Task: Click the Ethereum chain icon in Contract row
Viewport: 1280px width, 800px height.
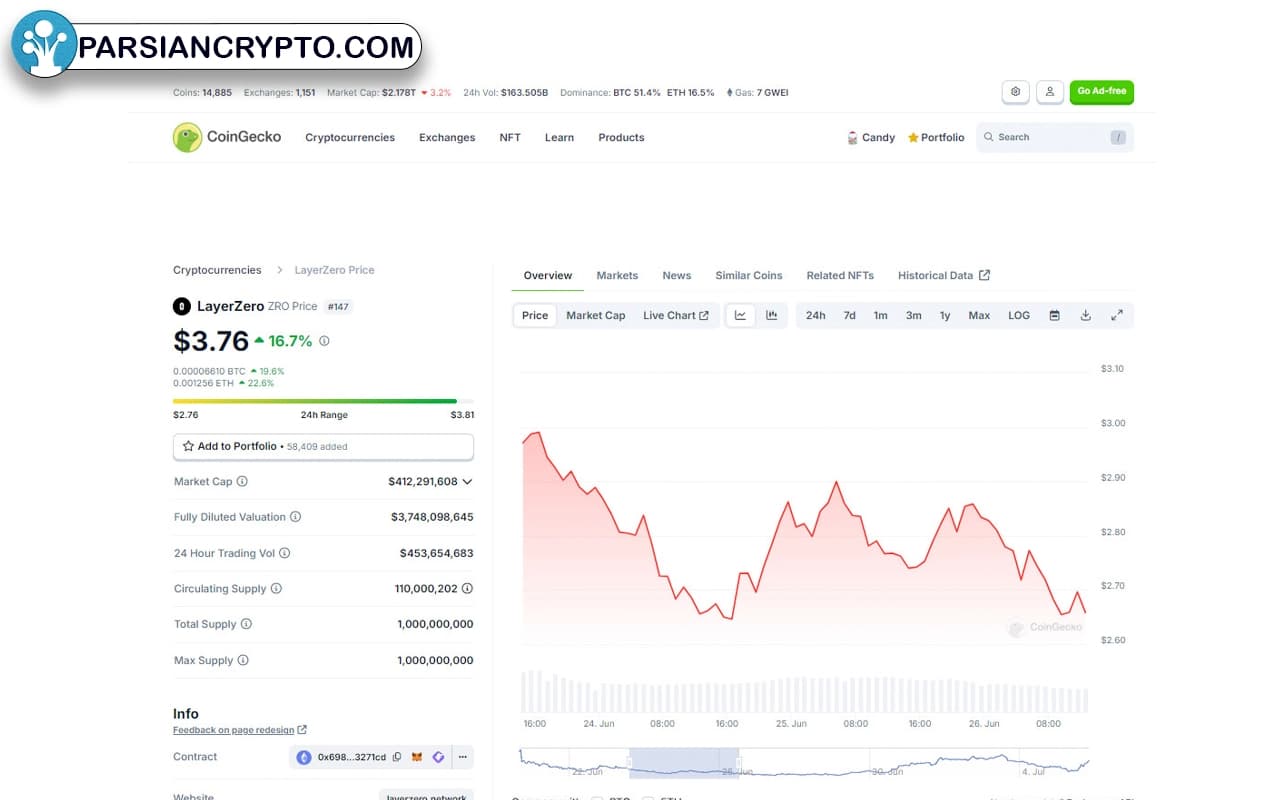Action: coord(304,757)
